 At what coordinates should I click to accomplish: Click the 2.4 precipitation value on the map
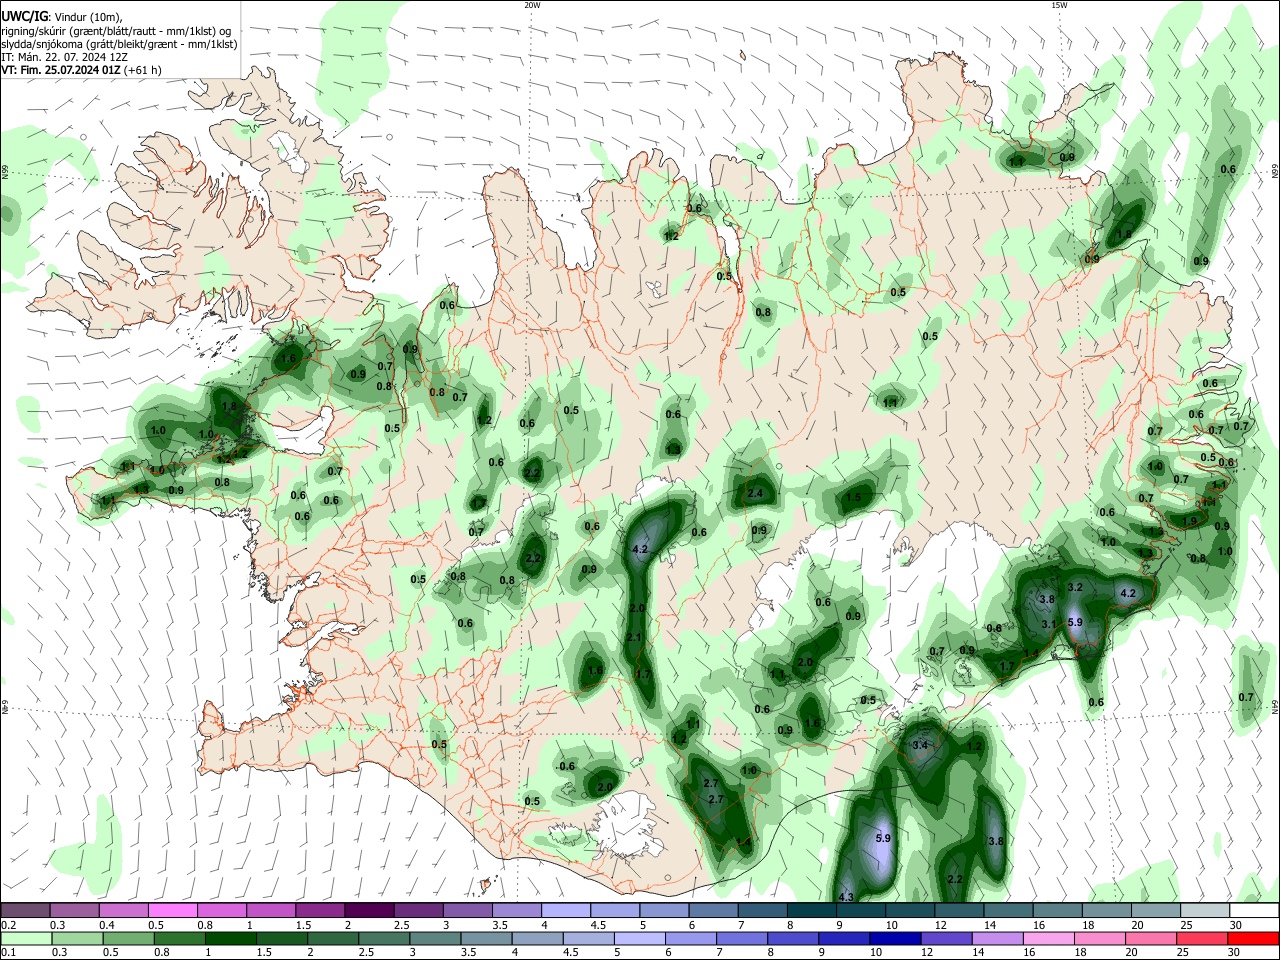click(x=755, y=493)
